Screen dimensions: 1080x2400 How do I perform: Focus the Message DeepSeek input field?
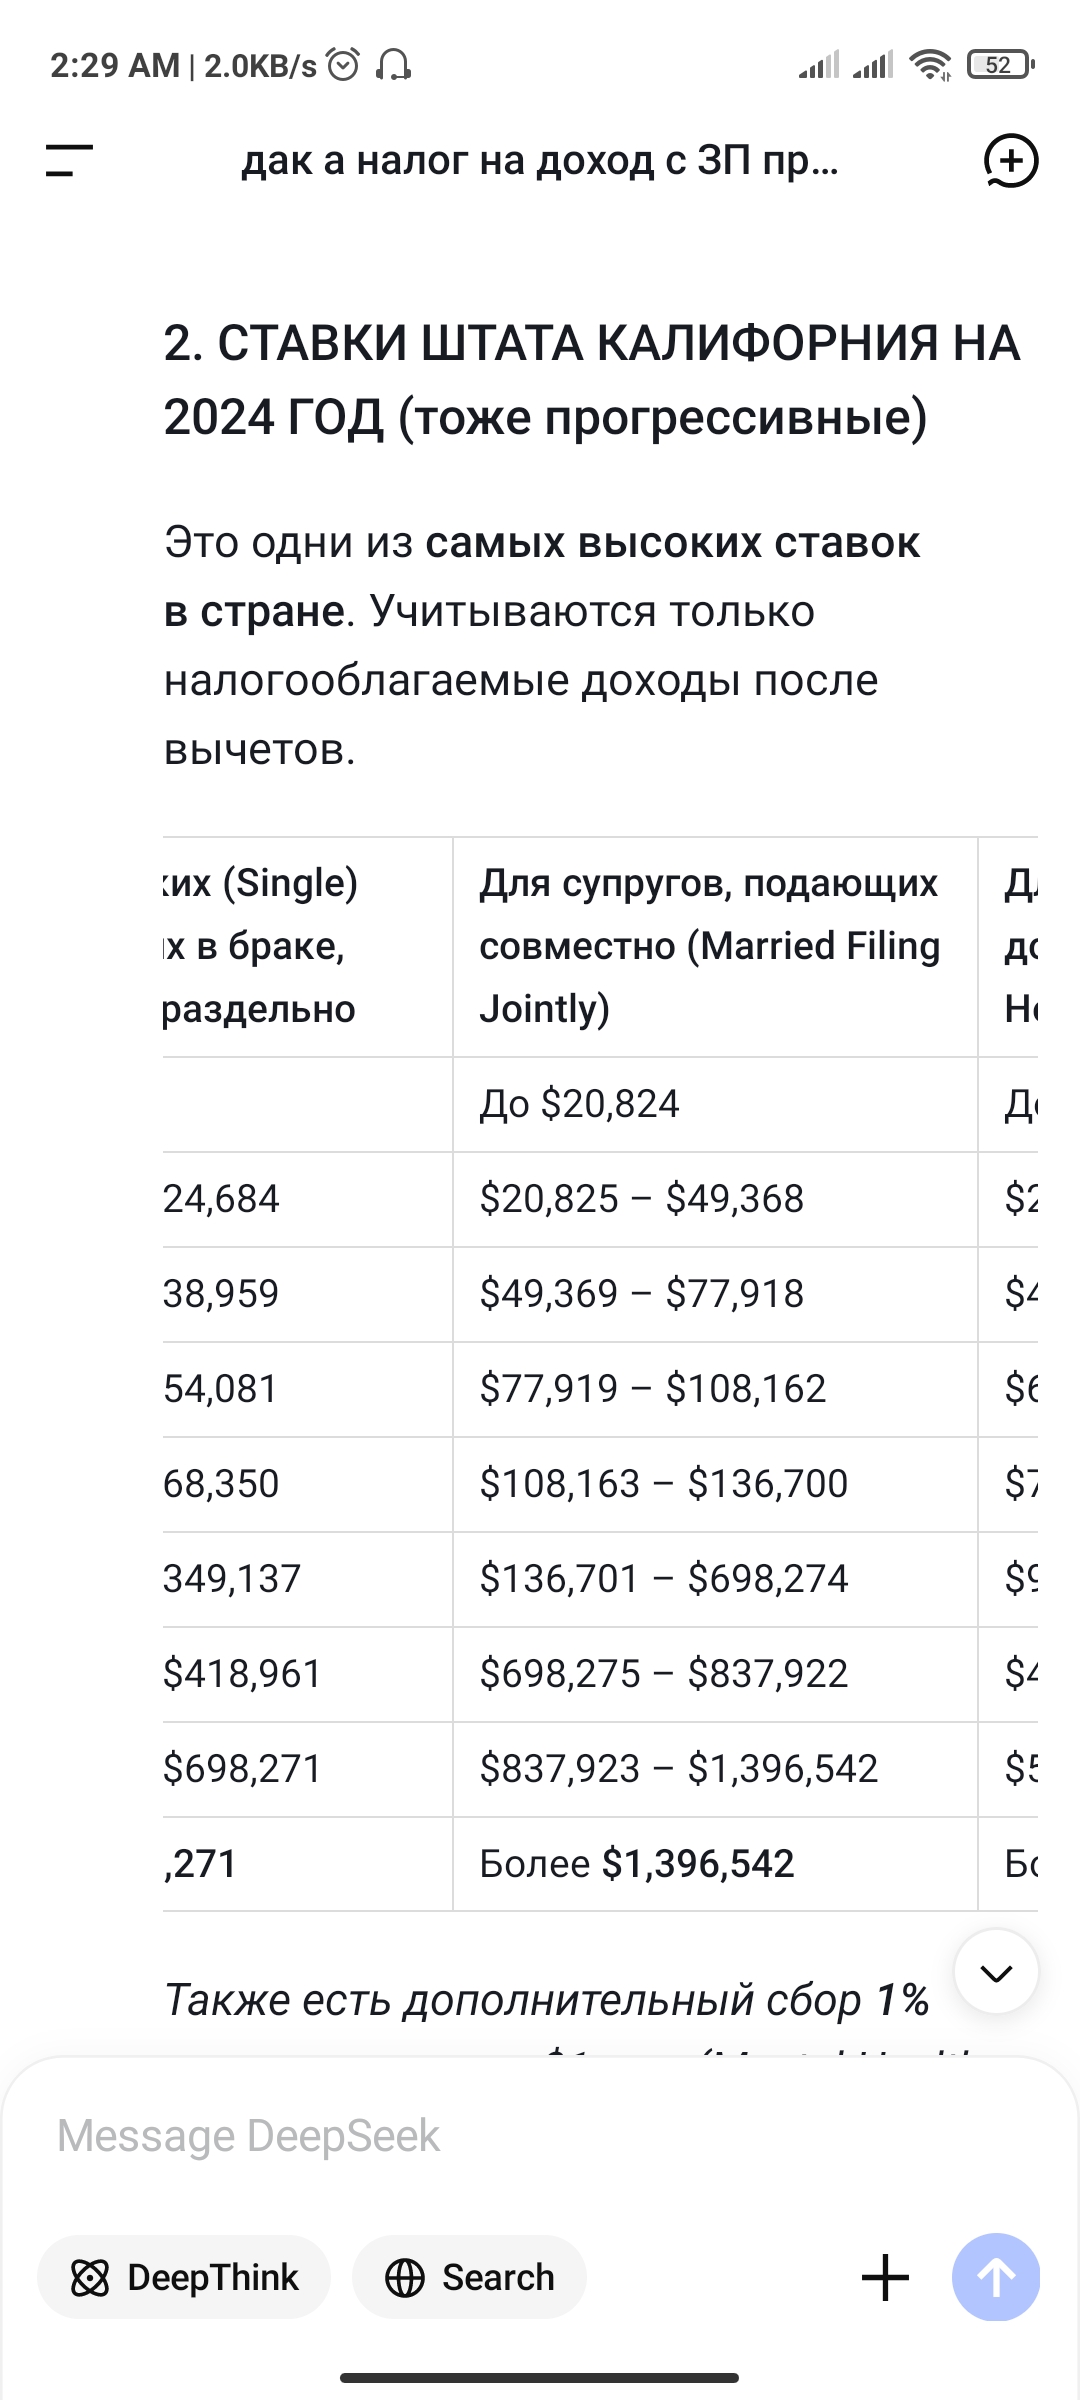[x=540, y=2136]
